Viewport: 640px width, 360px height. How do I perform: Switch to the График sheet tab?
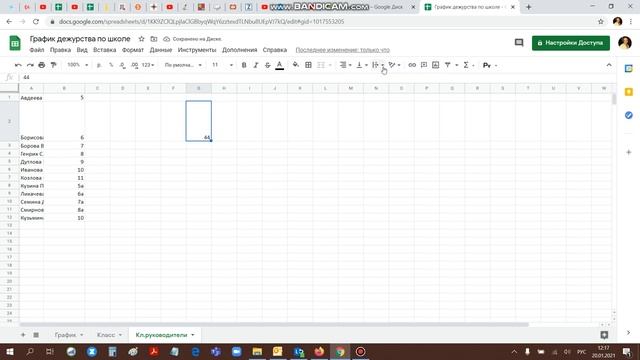coord(65,335)
